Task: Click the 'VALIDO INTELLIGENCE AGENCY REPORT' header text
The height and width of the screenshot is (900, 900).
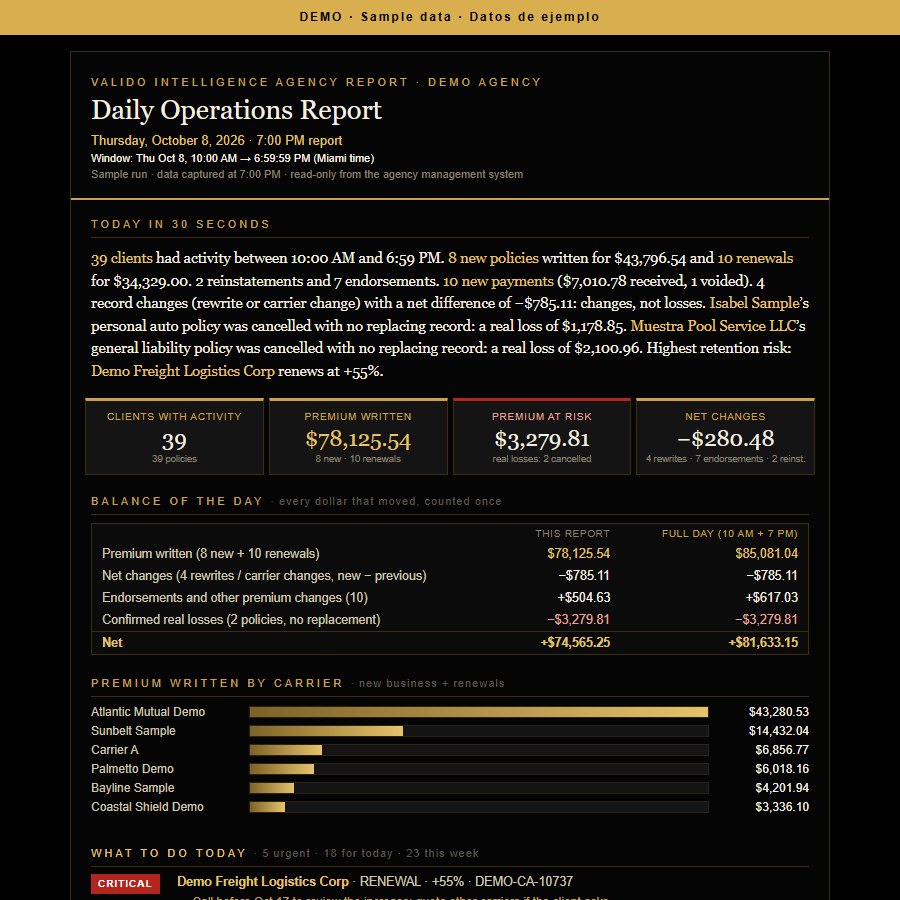Action: (250, 82)
